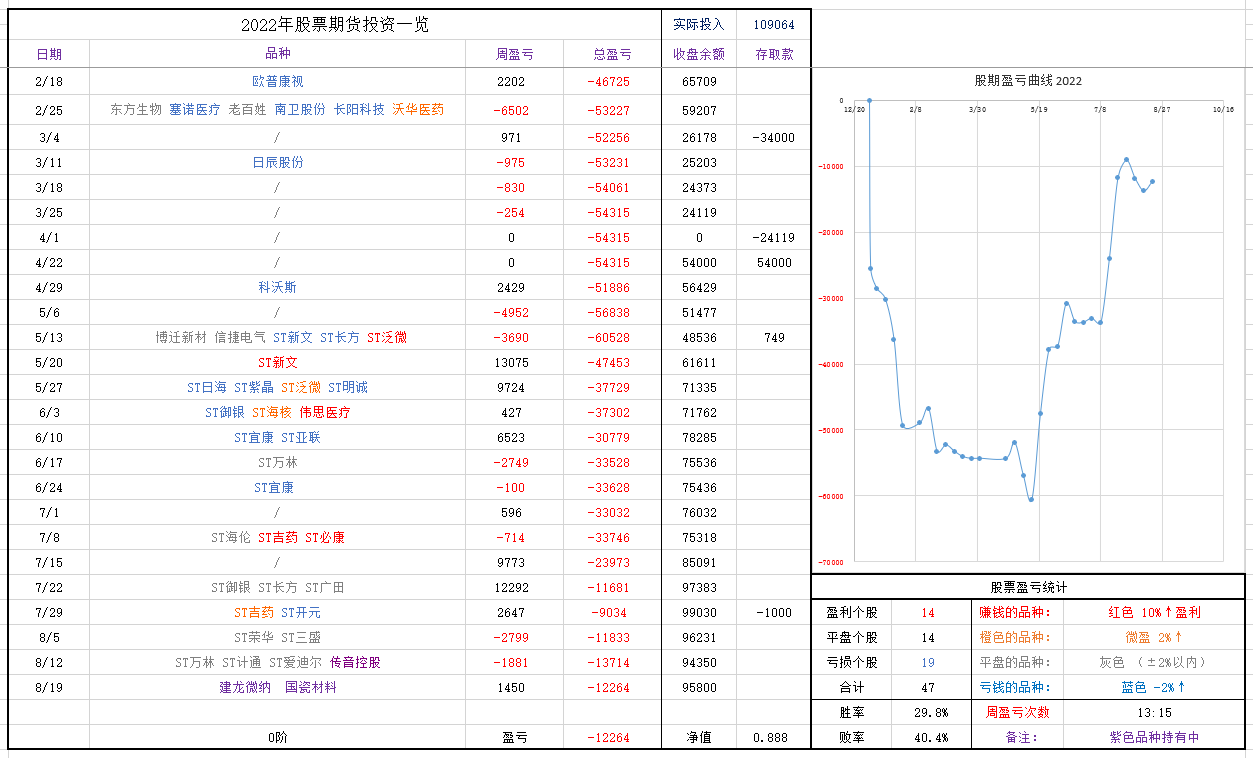The image size is (1253, 758).
Task: Click the stock name 欧普康视
Action: tap(277, 81)
